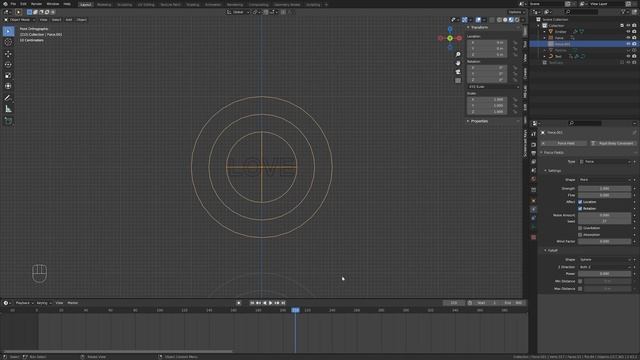The height and width of the screenshot is (360, 640).
Task: Switch to the Layout workspace tab
Action: pyautogui.click(x=86, y=4)
